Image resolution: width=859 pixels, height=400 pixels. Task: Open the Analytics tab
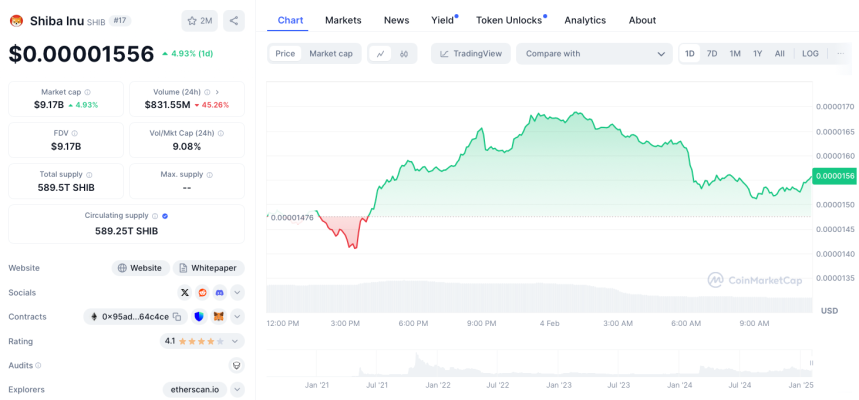585,20
